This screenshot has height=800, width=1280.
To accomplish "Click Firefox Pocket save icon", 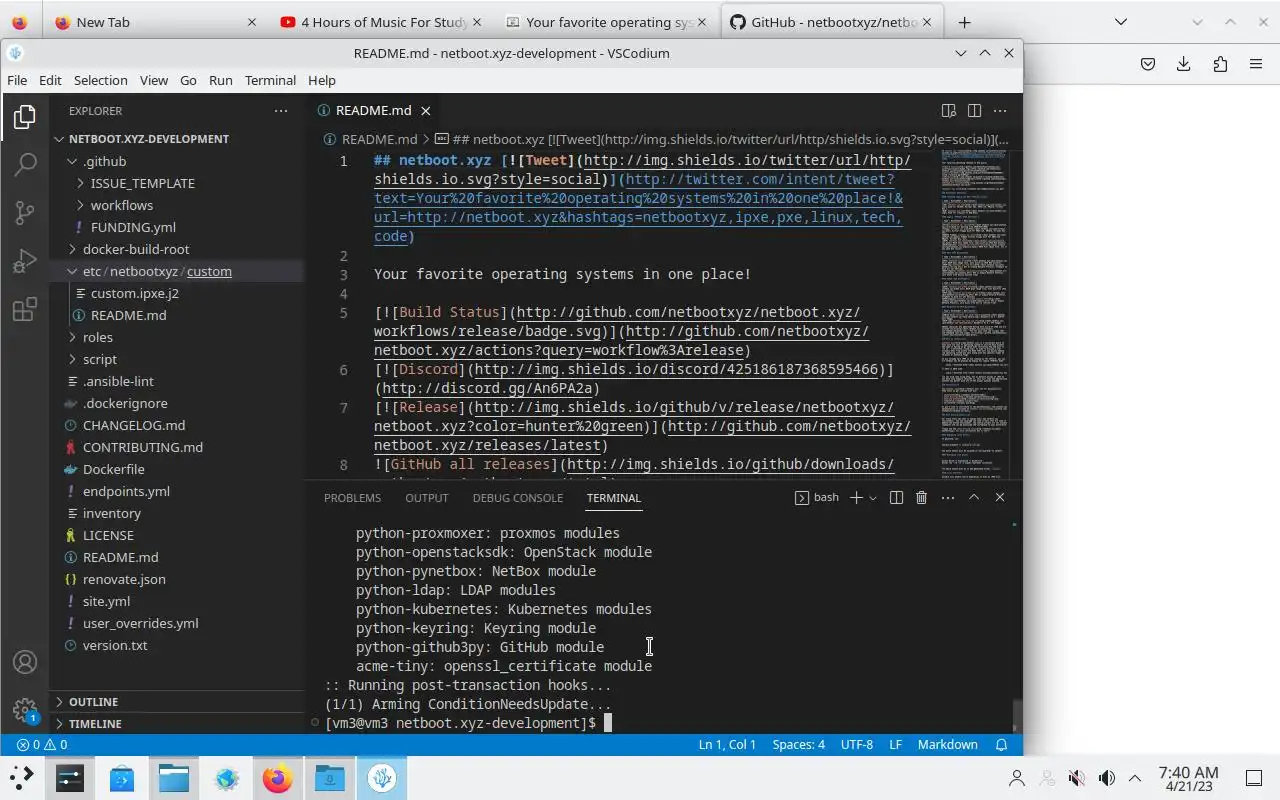I will coord(1148,64).
